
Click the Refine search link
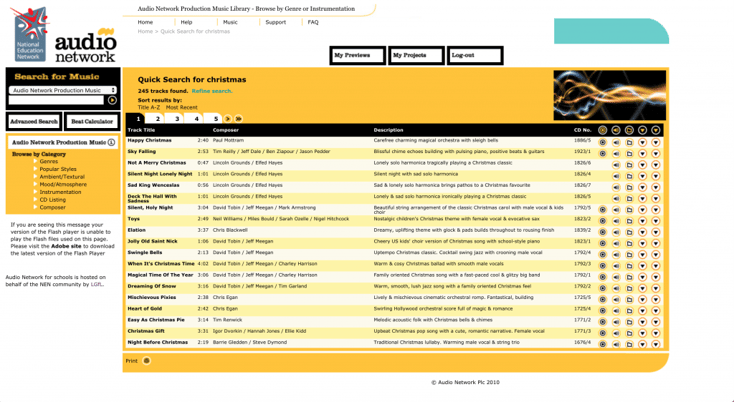pyautogui.click(x=212, y=91)
